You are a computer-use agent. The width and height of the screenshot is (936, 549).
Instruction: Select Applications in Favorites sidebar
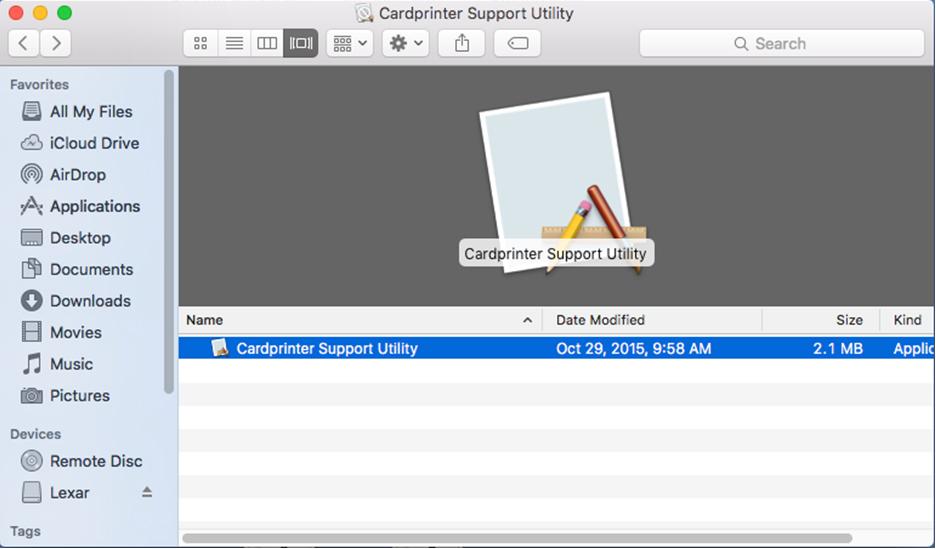[x=95, y=206]
